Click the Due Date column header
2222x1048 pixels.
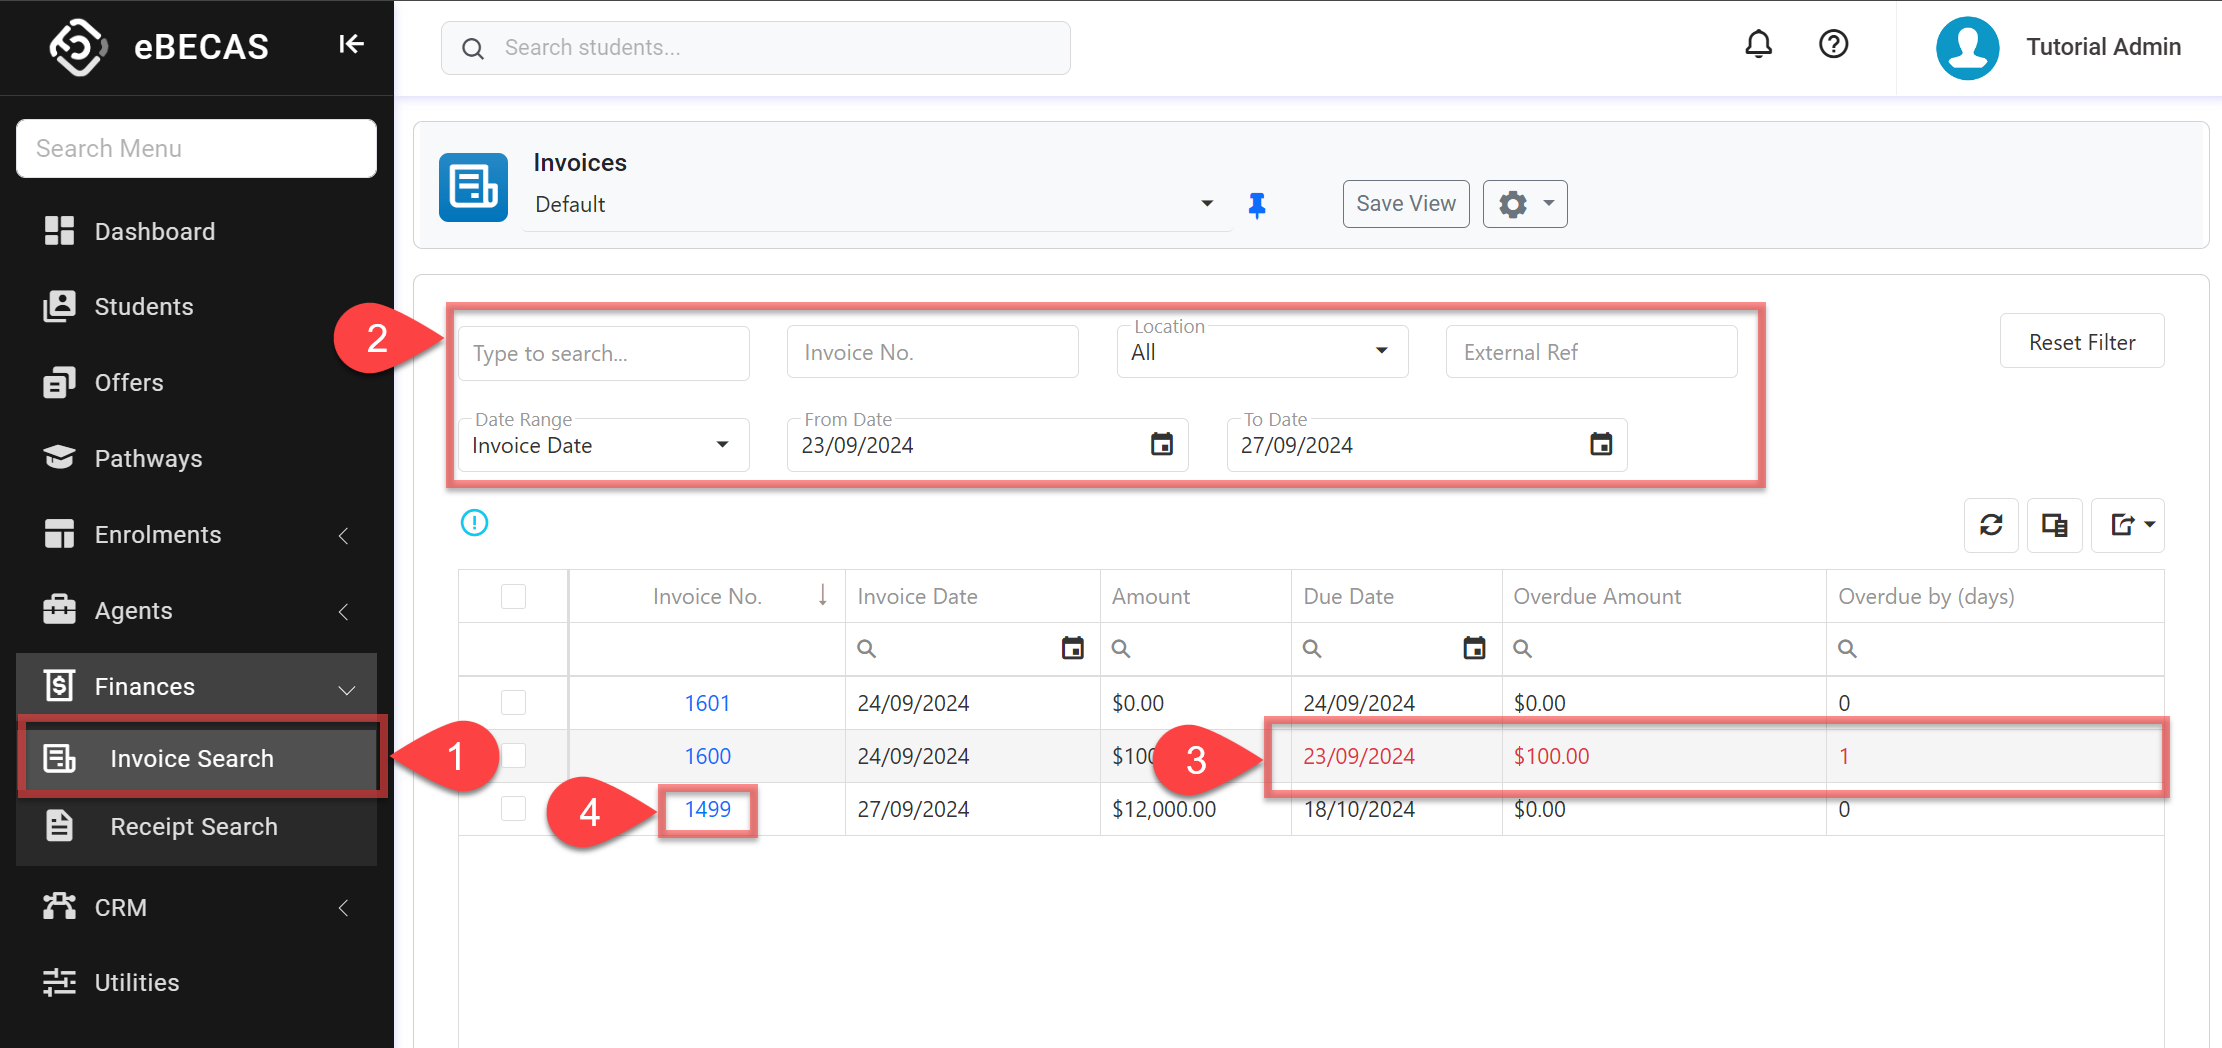[1397, 596]
